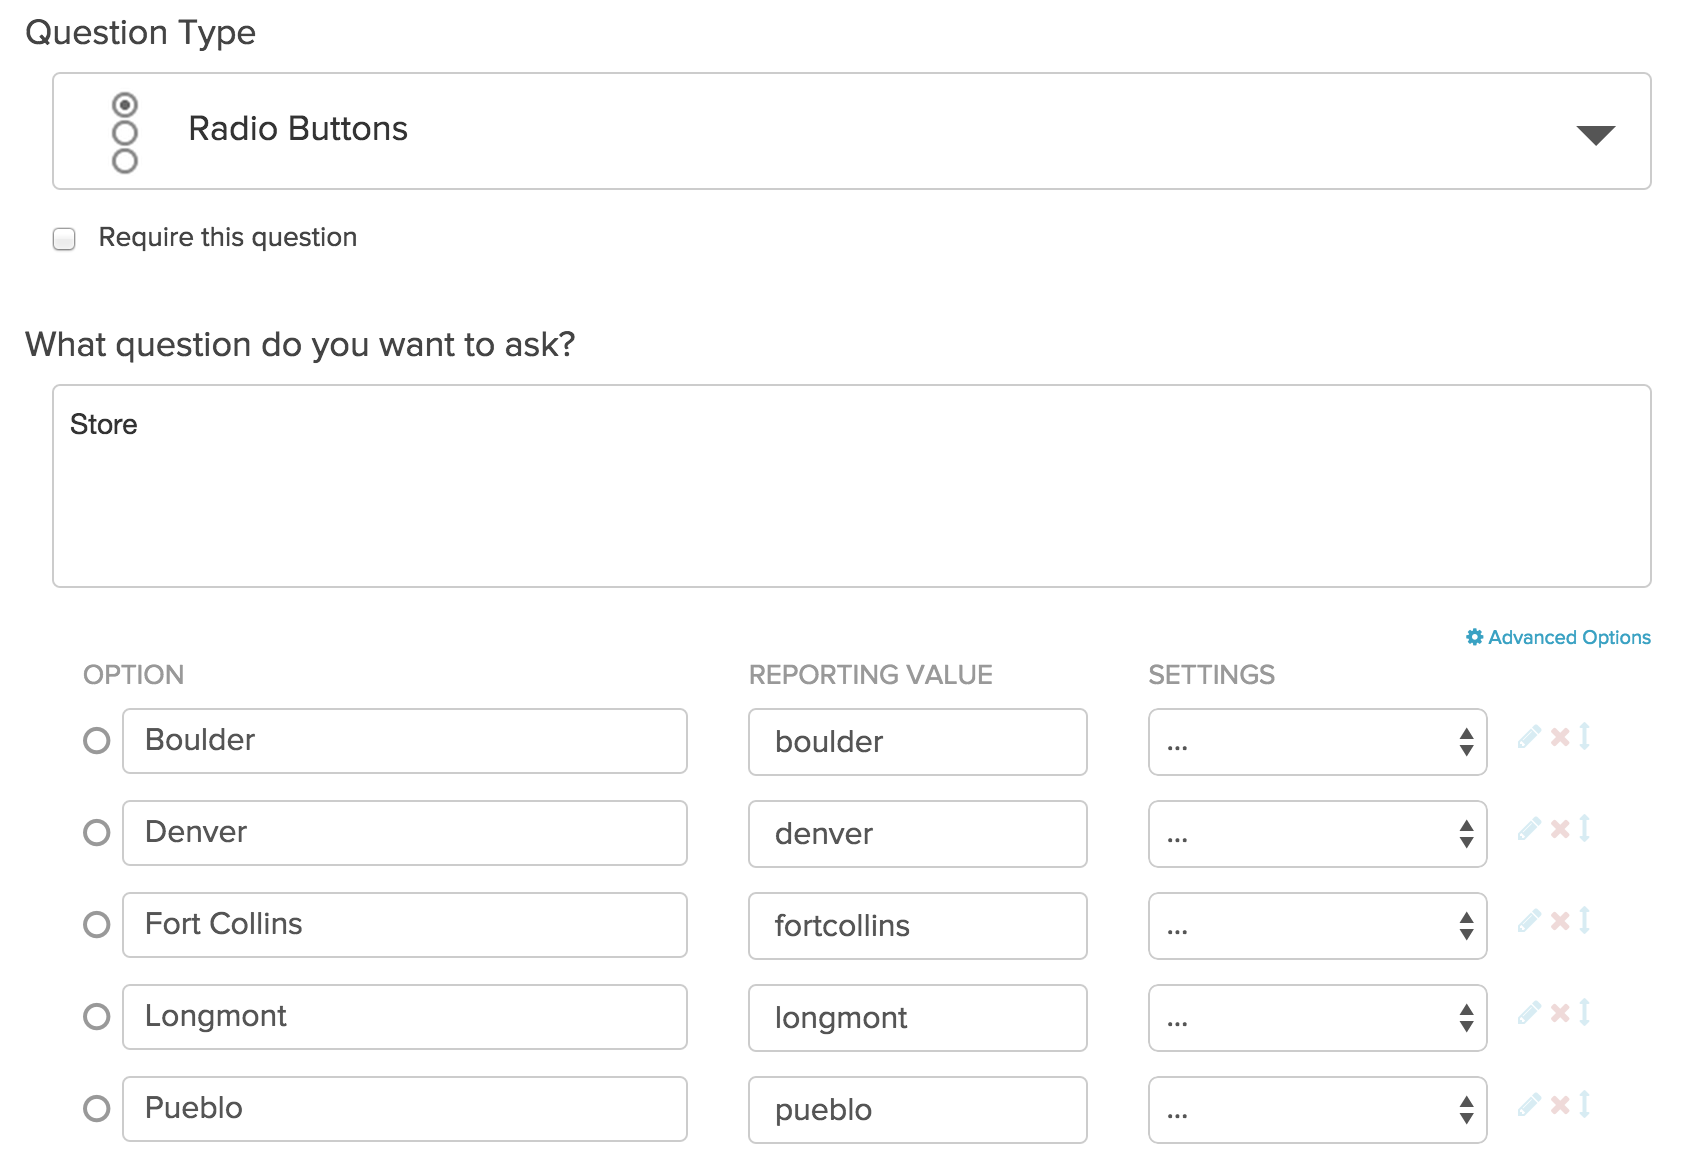Click the move handle icon for Boulder row
This screenshot has width=1684, height=1160.
[1585, 737]
